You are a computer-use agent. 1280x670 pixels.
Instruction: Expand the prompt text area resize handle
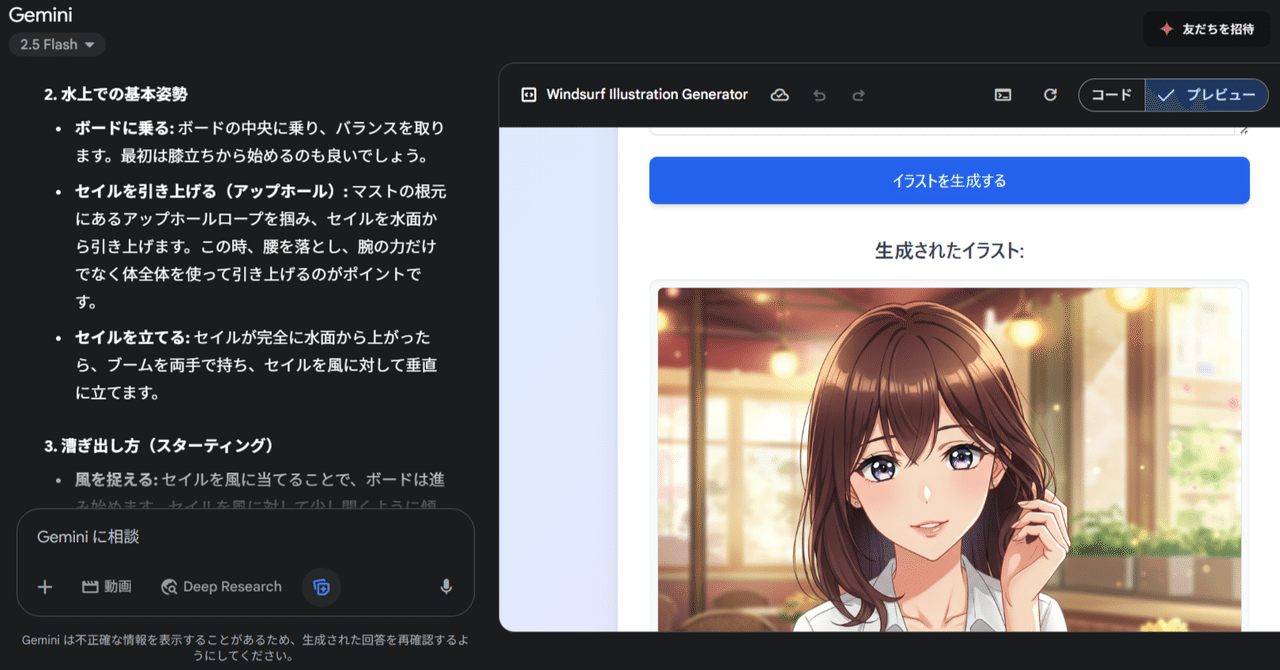click(x=1243, y=128)
